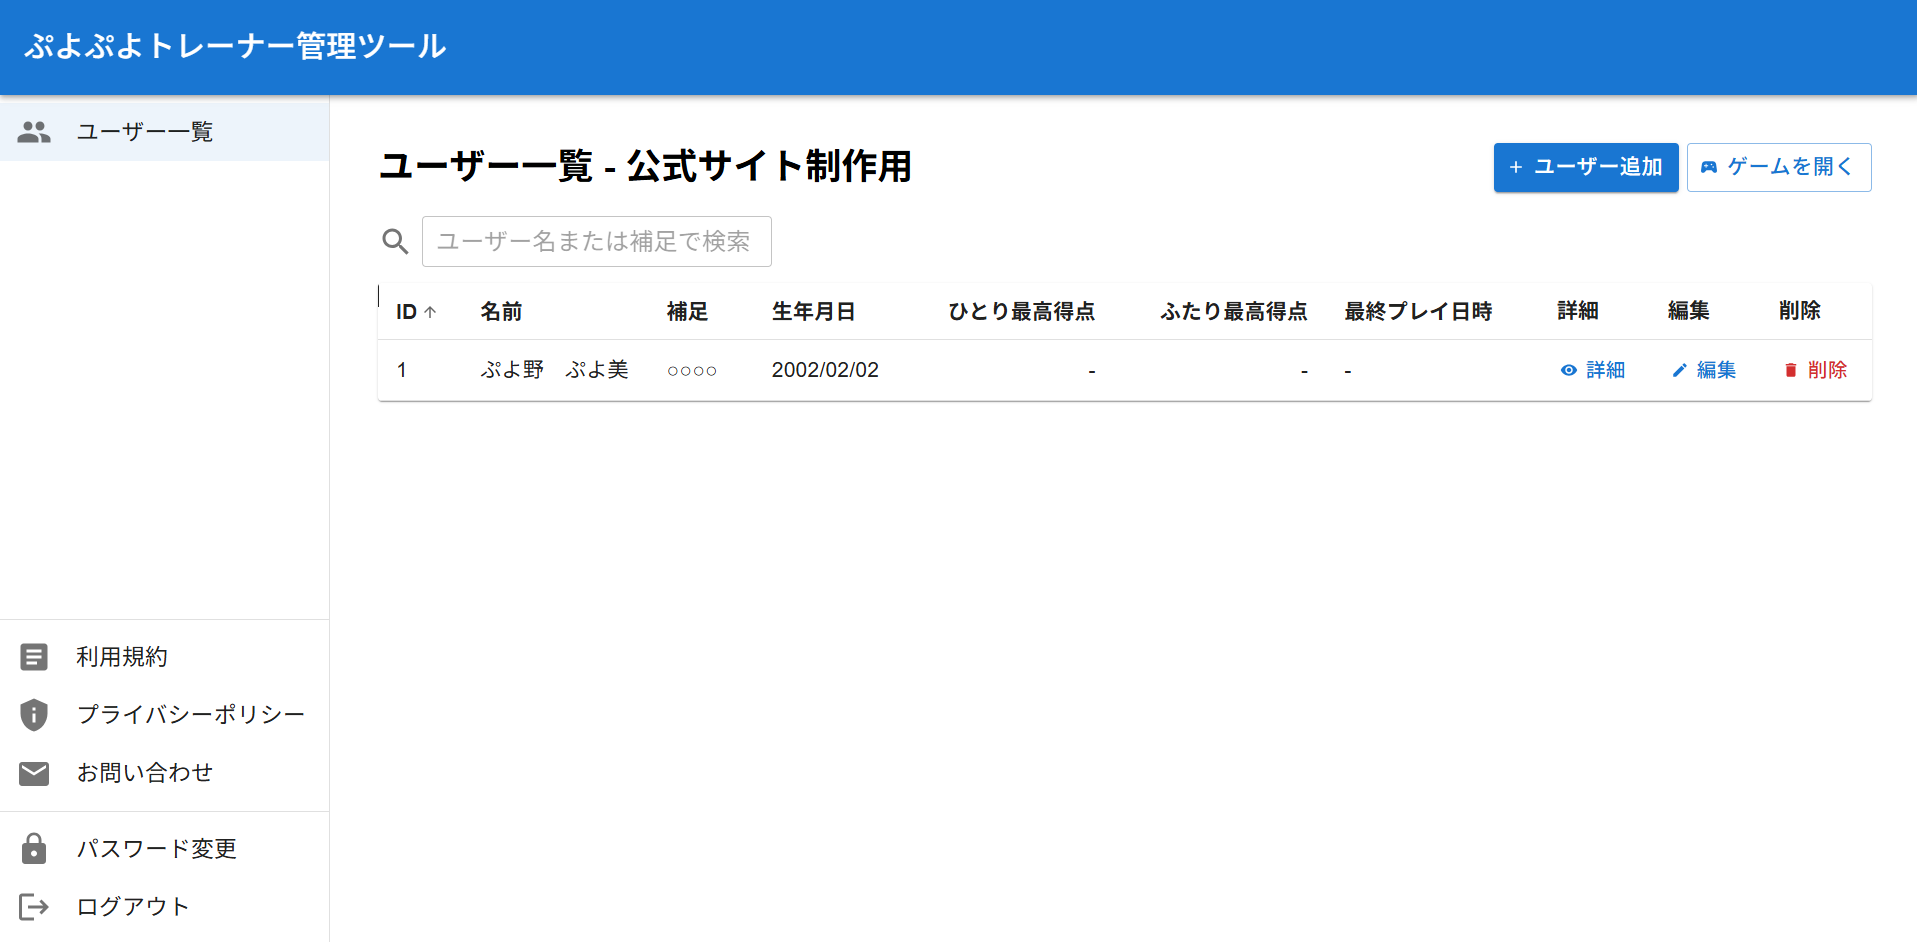Click the logout arrow icon
Viewport: 1917px width, 942px height.
point(34,907)
